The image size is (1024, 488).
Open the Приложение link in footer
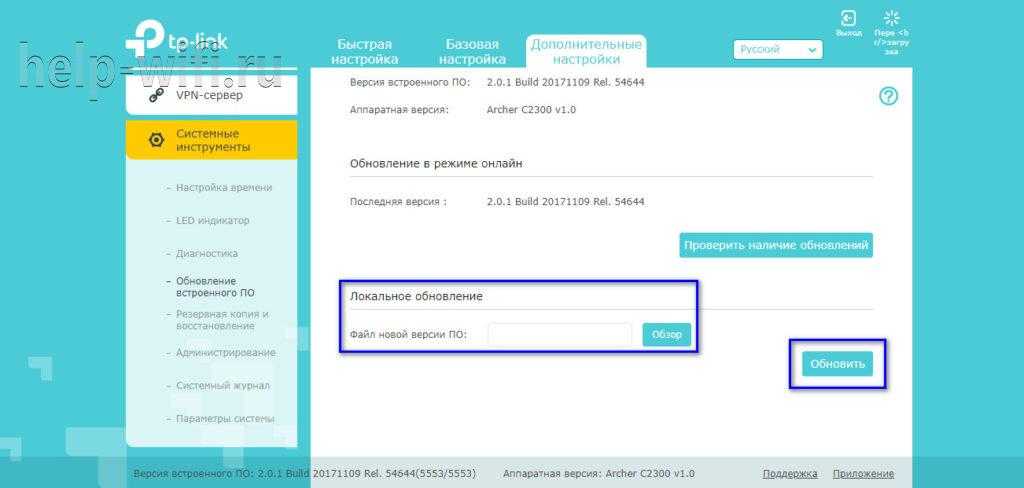(x=863, y=474)
